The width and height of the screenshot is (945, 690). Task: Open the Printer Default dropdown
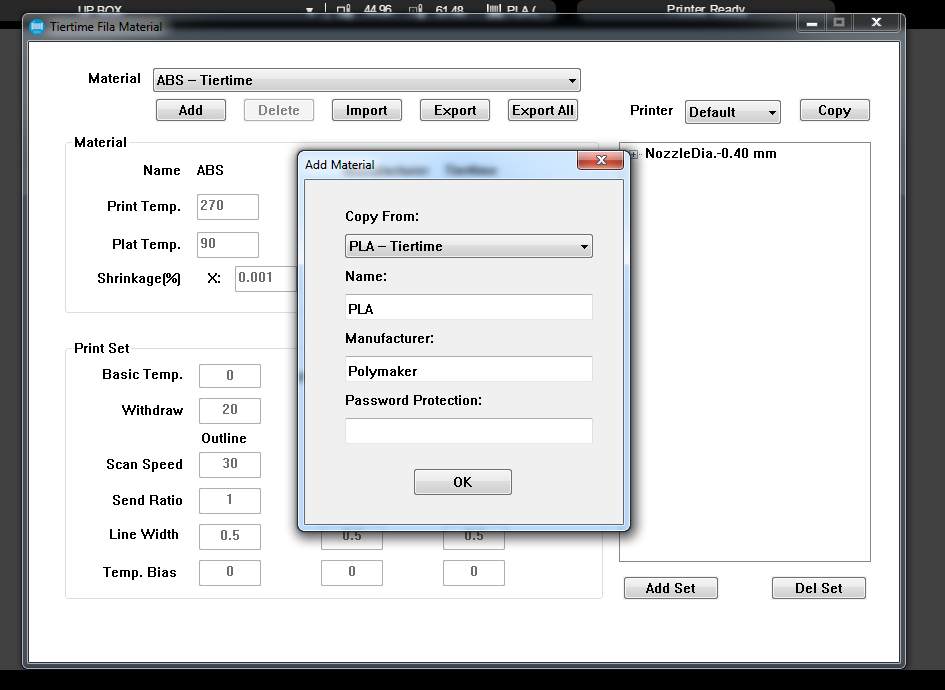click(x=732, y=112)
